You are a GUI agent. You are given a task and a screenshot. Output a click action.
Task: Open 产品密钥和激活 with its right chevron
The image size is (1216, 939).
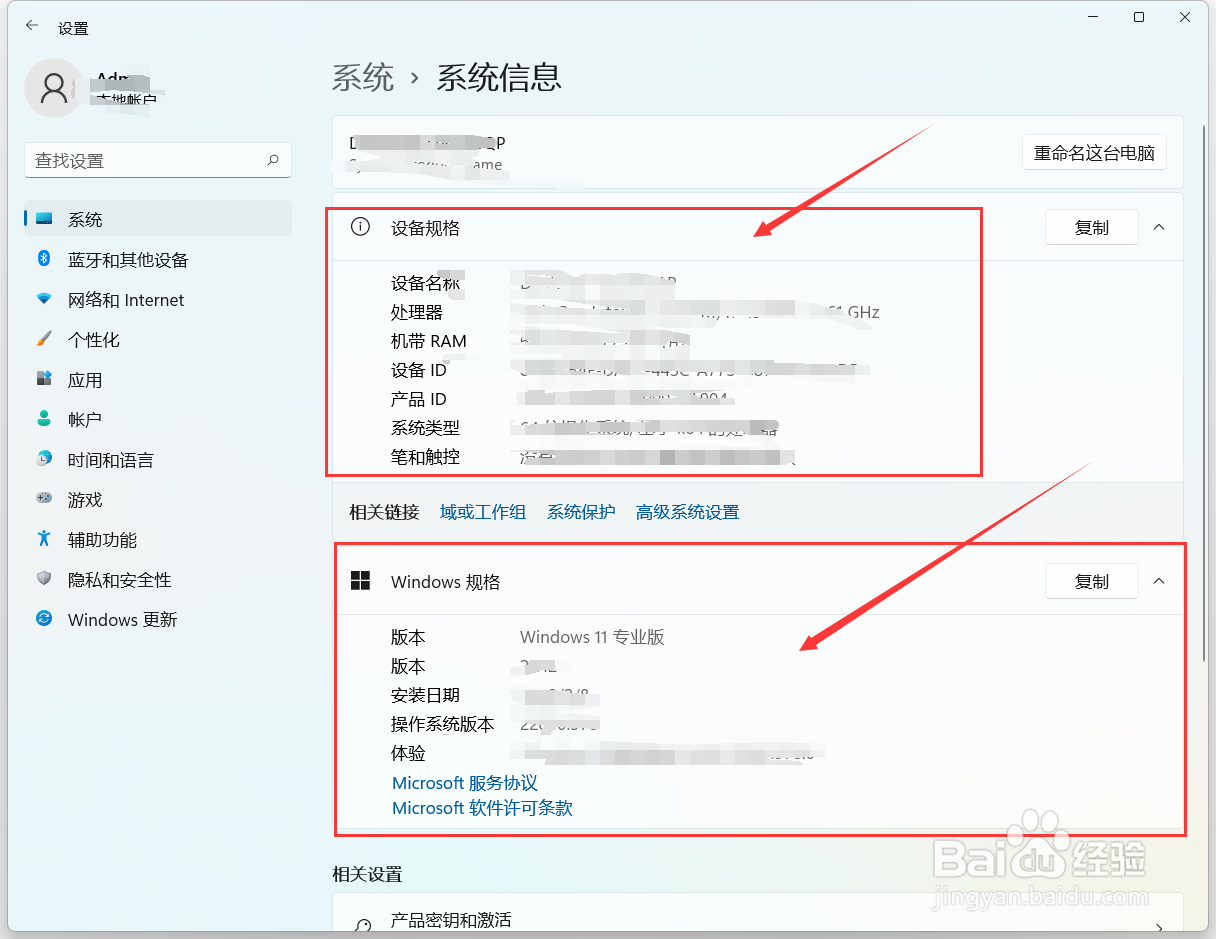(x=1159, y=927)
